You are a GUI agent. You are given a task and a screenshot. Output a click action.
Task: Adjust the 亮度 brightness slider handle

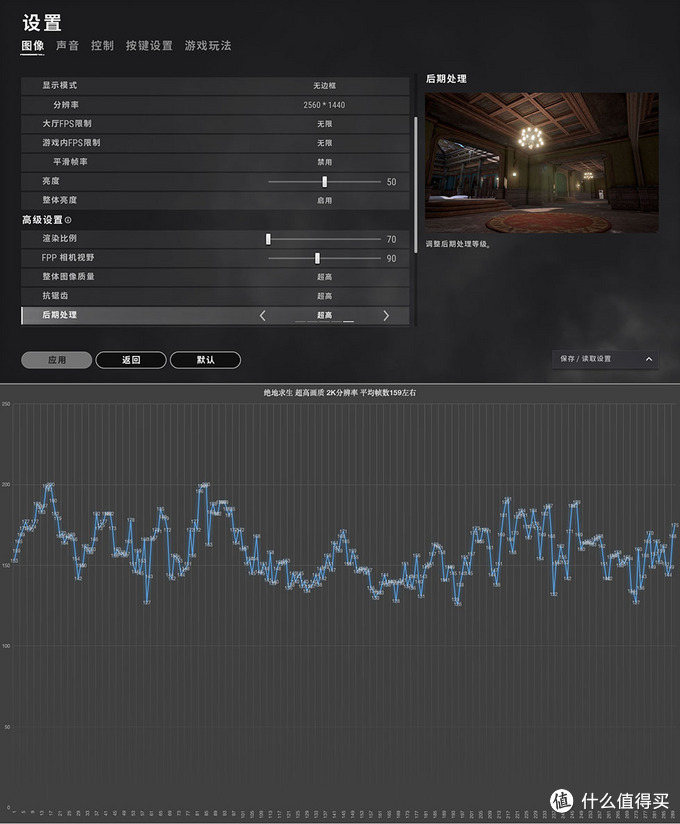click(325, 181)
